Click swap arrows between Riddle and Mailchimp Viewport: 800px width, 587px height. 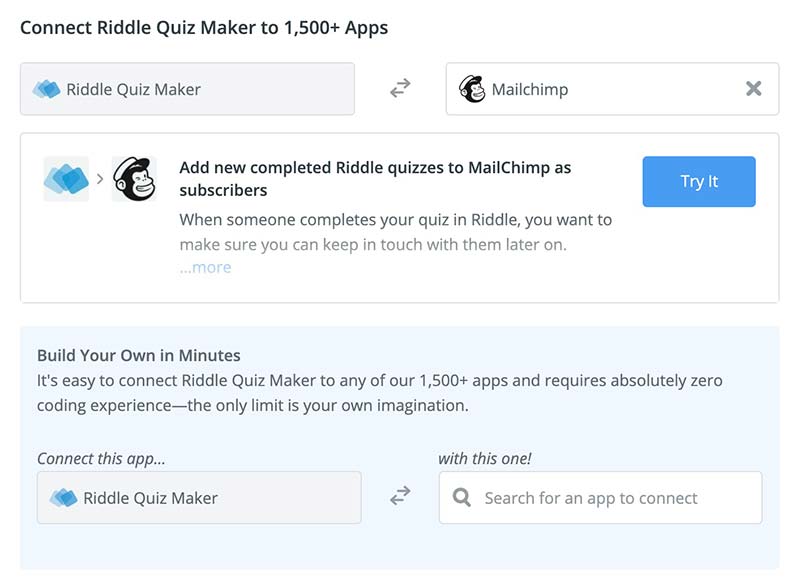click(x=400, y=88)
